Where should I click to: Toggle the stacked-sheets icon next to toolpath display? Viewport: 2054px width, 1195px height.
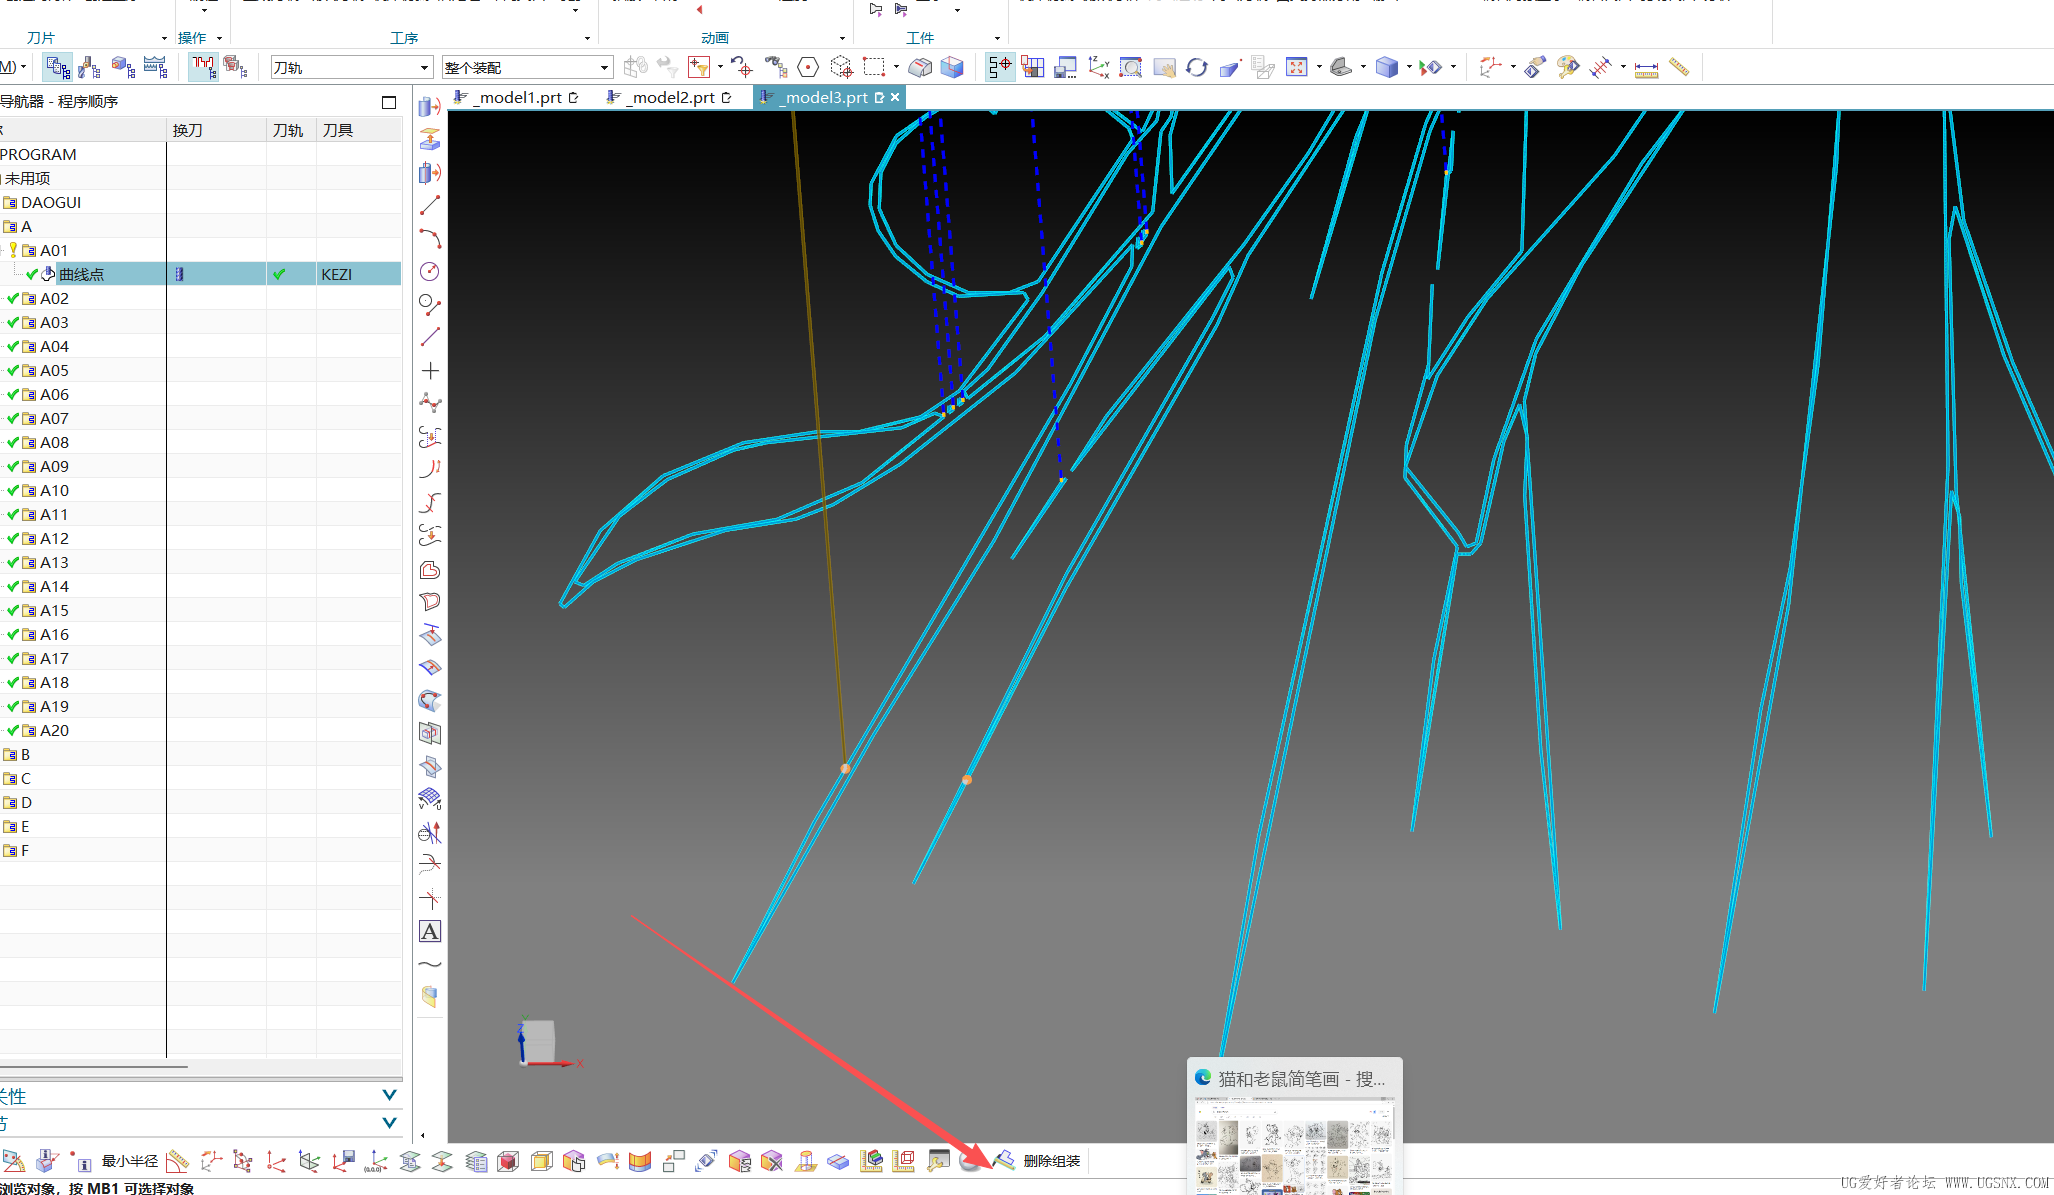pyautogui.click(x=236, y=67)
